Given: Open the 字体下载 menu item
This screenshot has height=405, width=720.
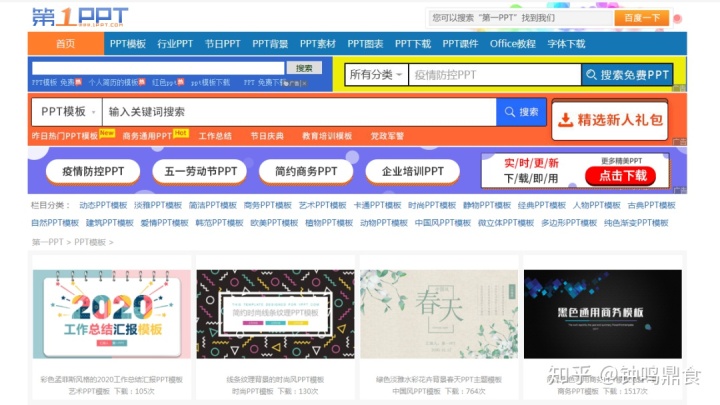Looking at the screenshot, I should tap(566, 44).
